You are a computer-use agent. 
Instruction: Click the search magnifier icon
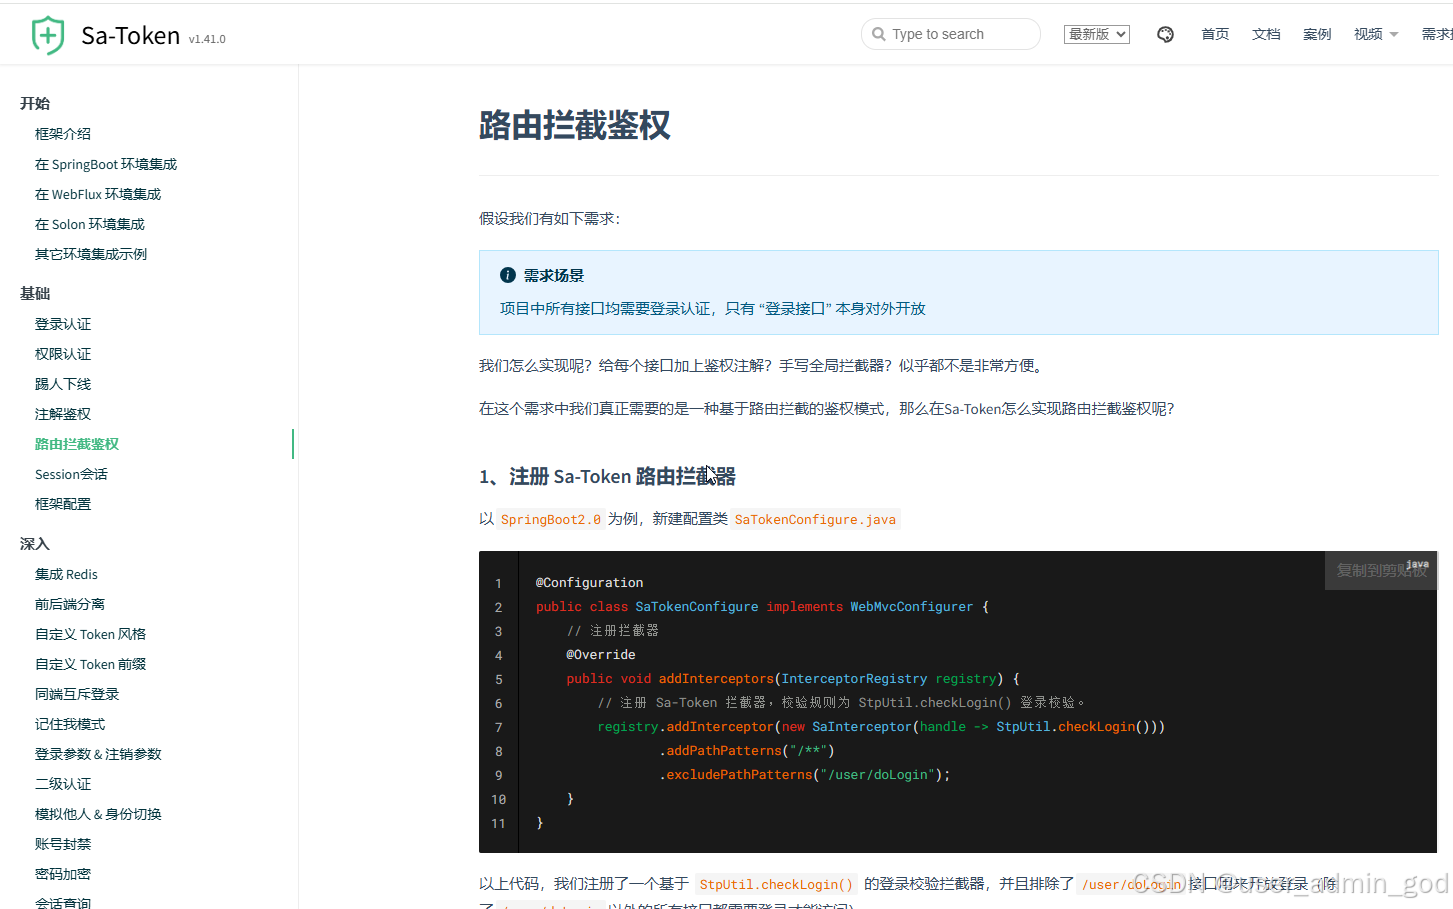tap(879, 34)
